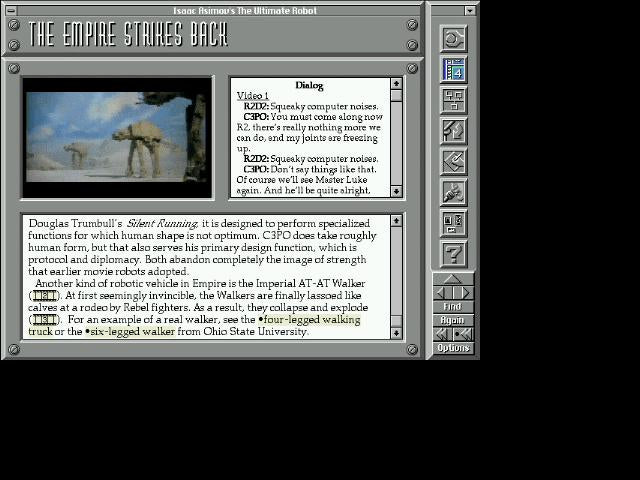Click the Again button
Screen dimensions: 640x480
point(453,320)
